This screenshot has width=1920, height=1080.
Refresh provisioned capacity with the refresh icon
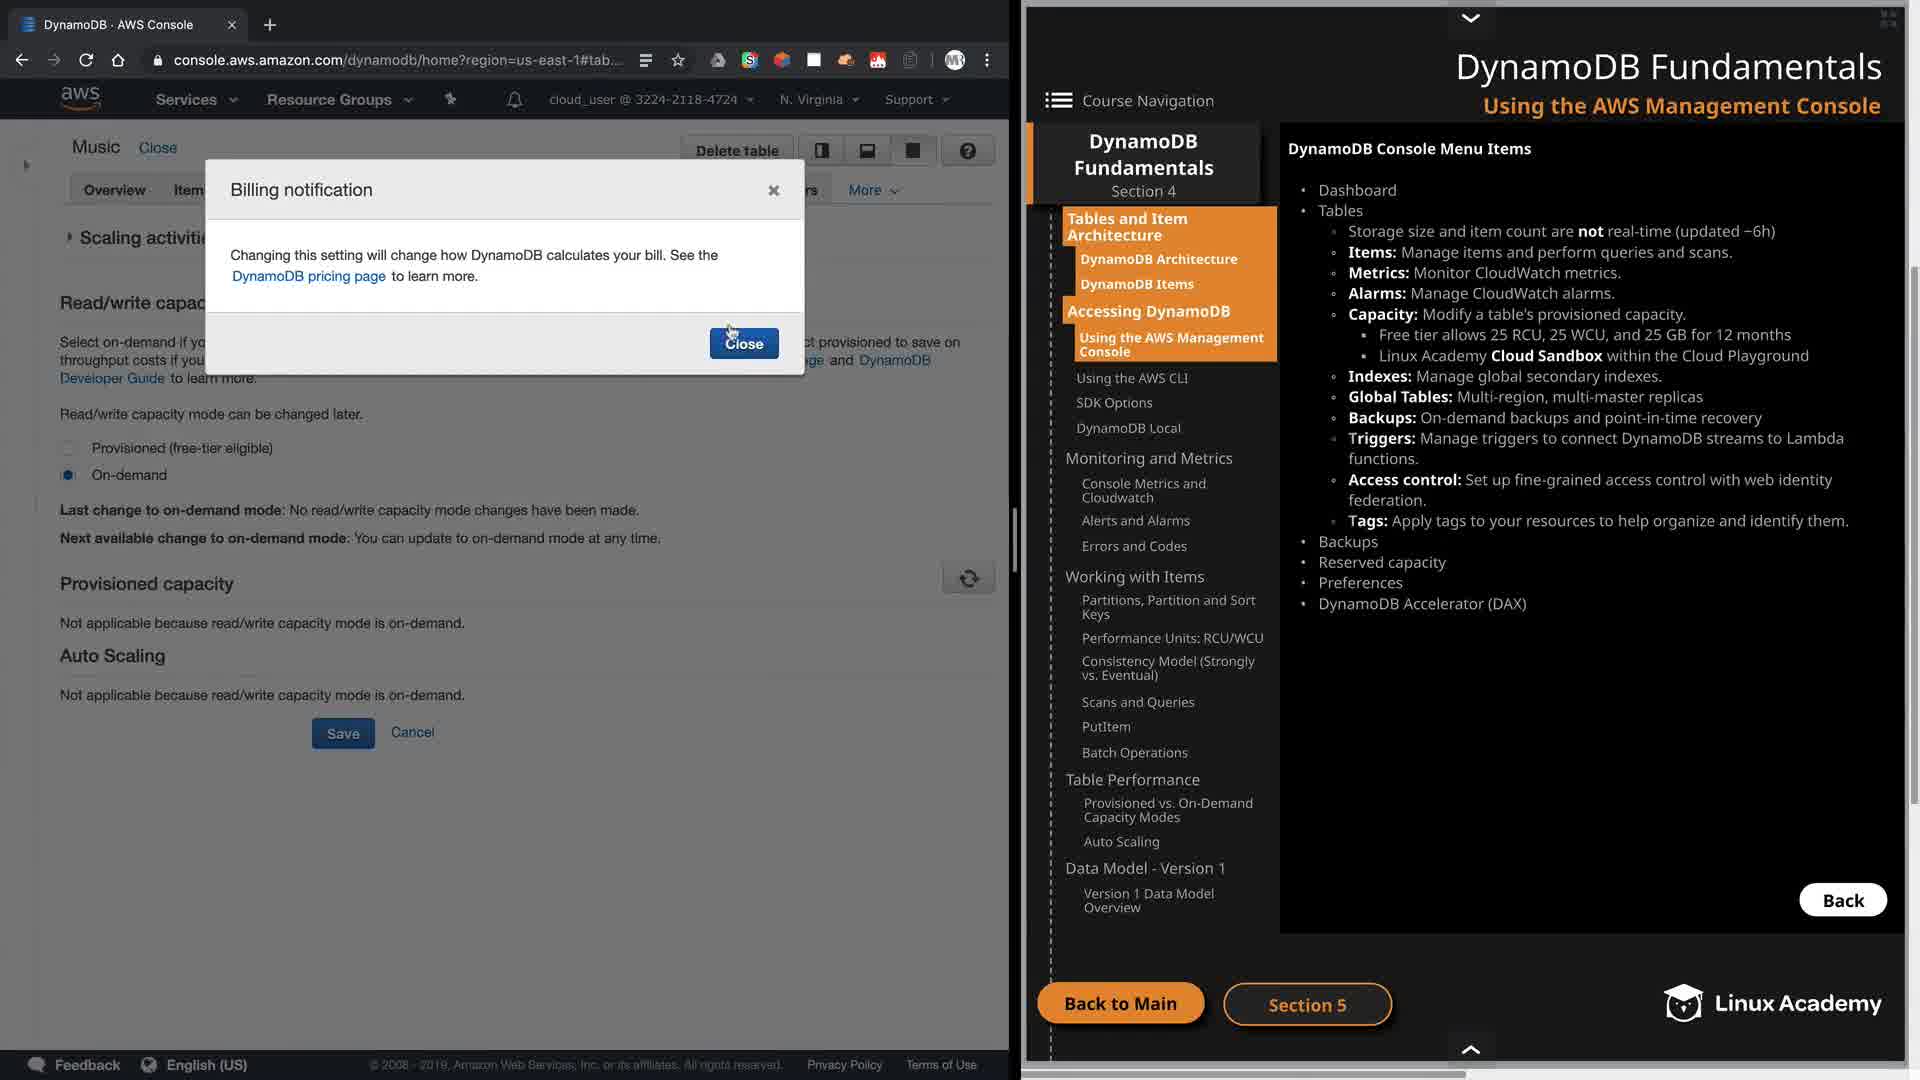coord(968,578)
